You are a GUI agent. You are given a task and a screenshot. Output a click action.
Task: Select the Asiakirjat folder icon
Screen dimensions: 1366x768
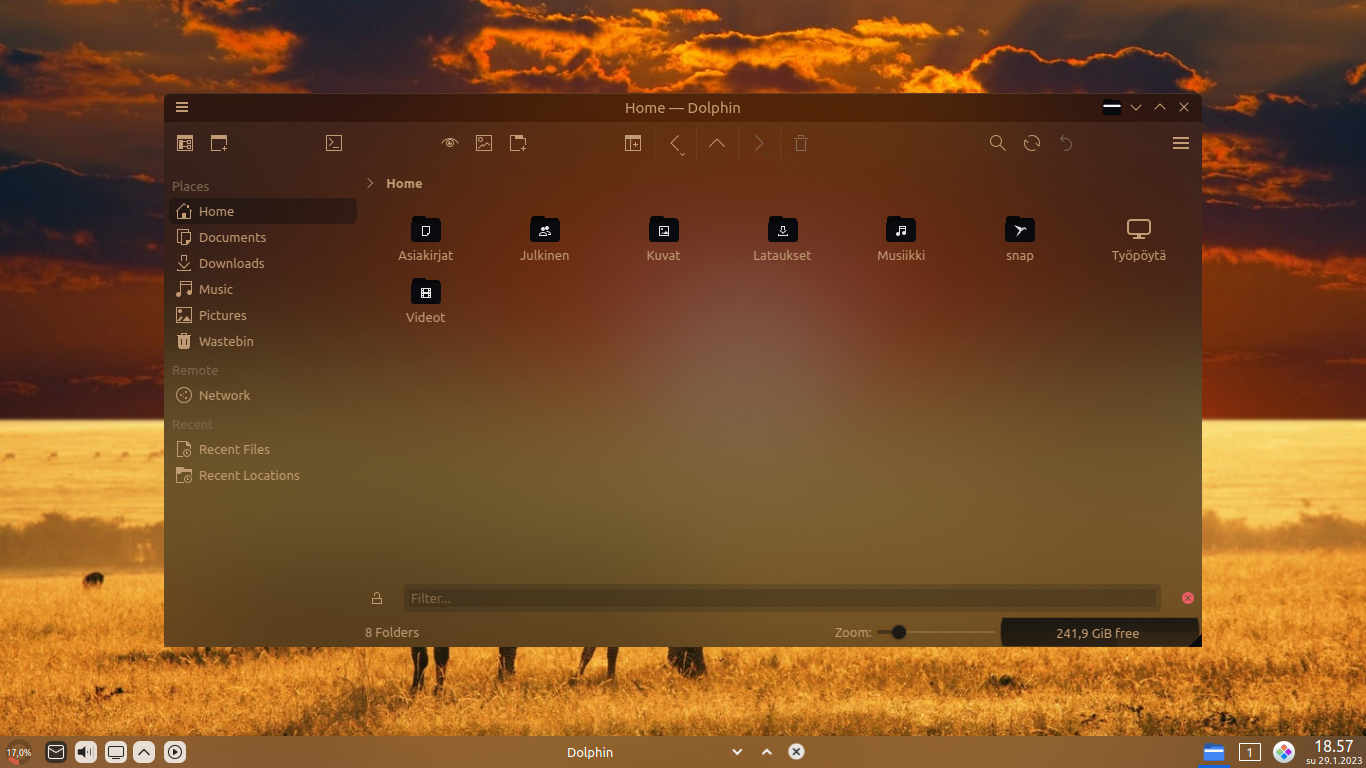click(426, 229)
